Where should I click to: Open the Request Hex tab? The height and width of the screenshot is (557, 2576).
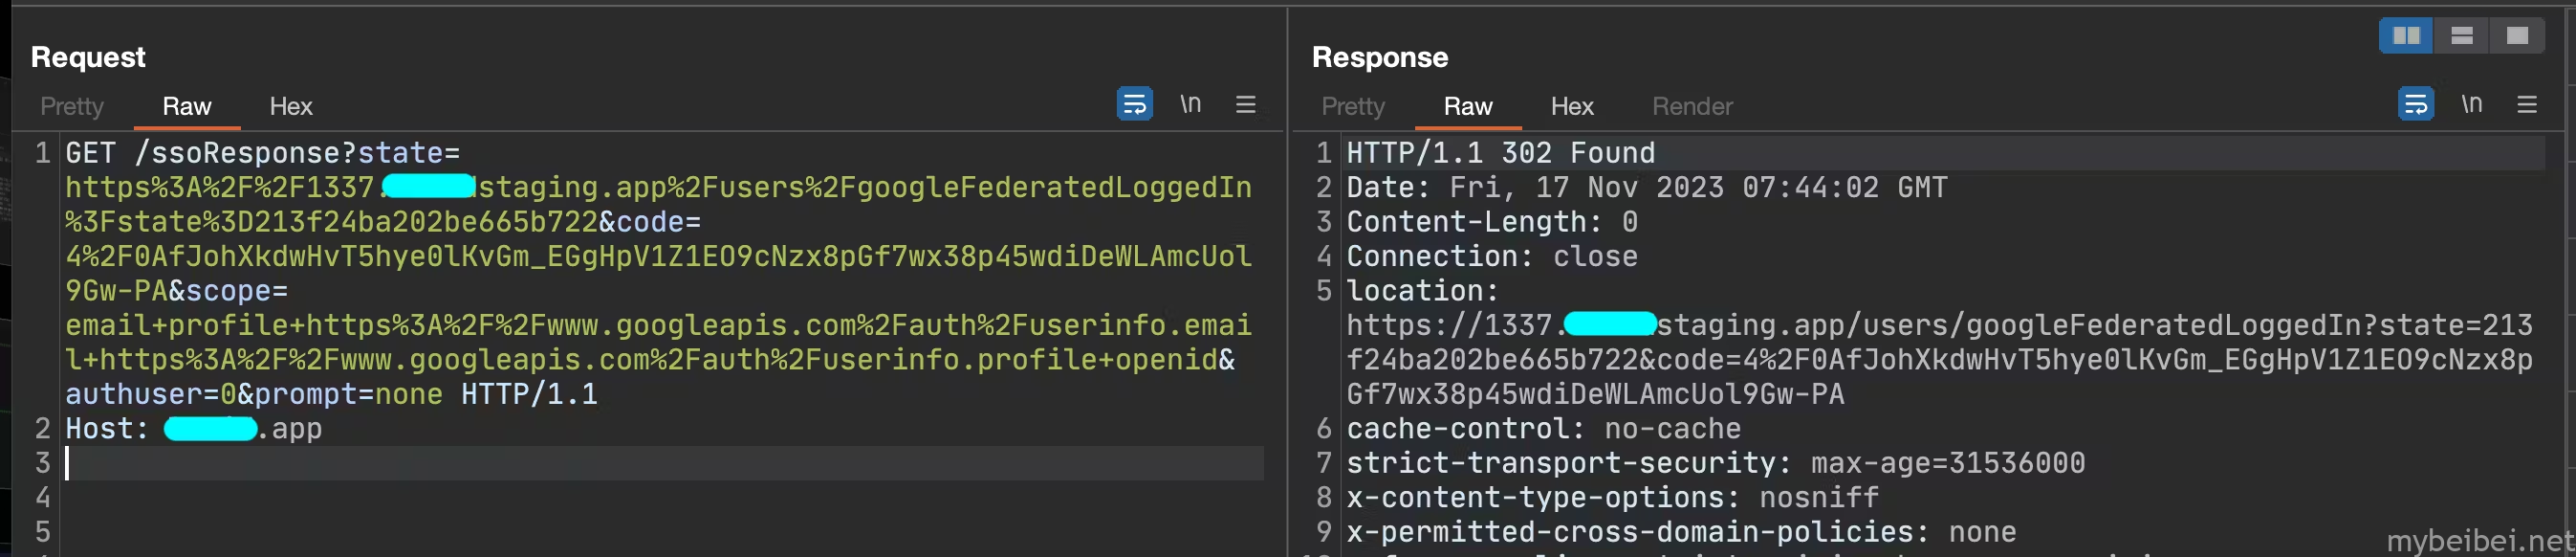click(291, 106)
